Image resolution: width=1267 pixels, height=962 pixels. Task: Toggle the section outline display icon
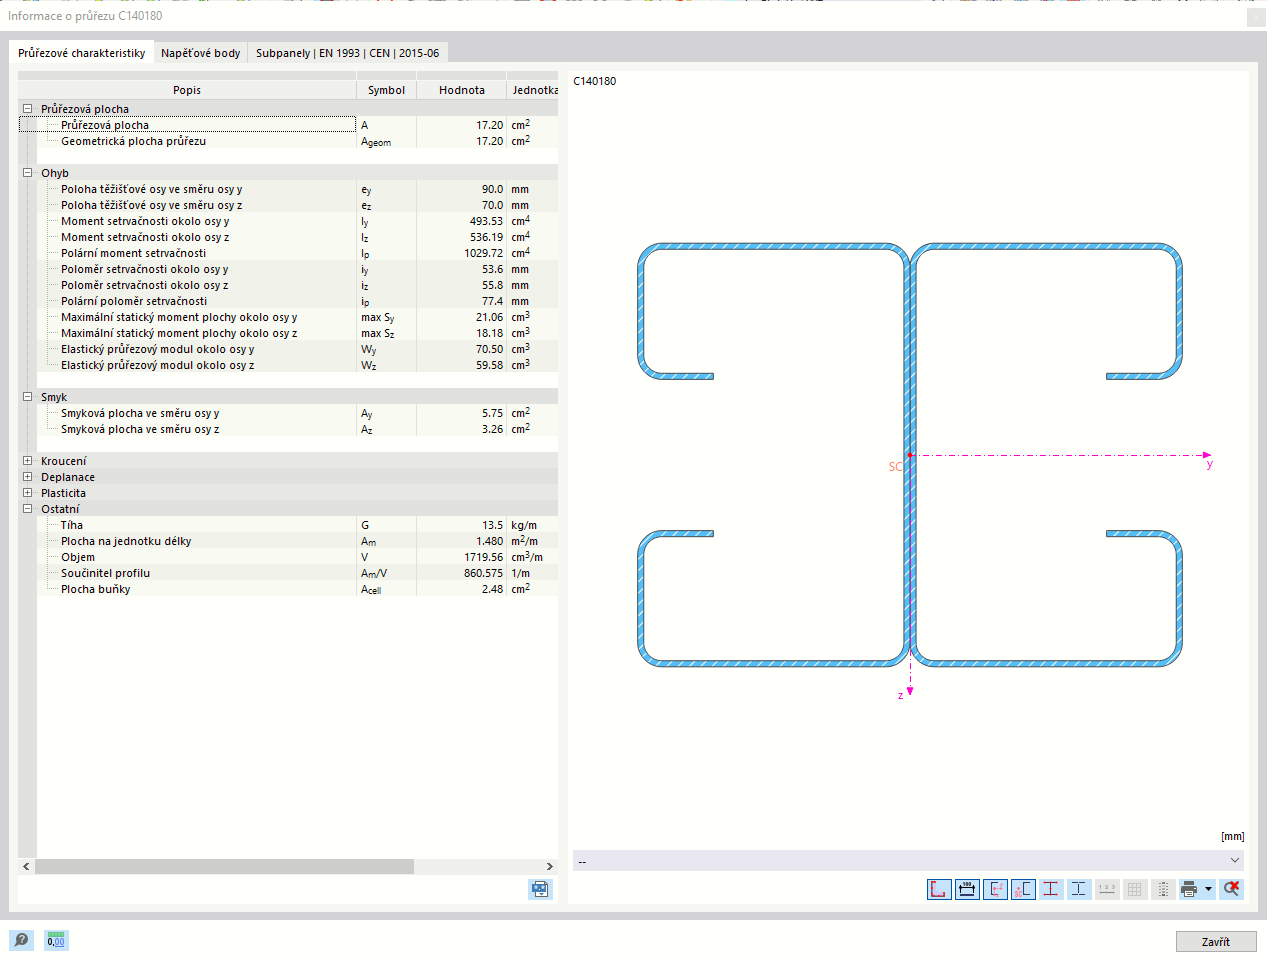tap(939, 889)
